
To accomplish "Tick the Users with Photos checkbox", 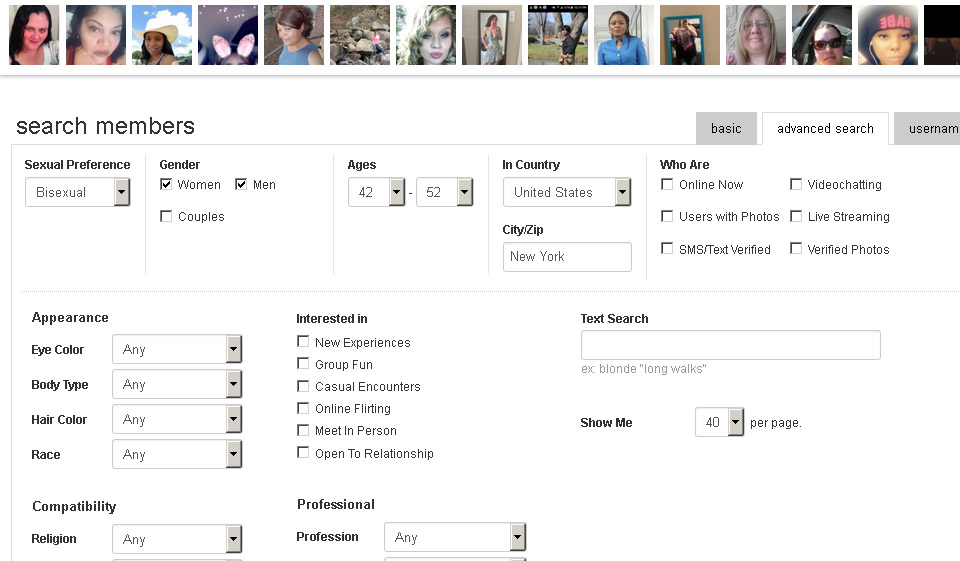I will 667,216.
